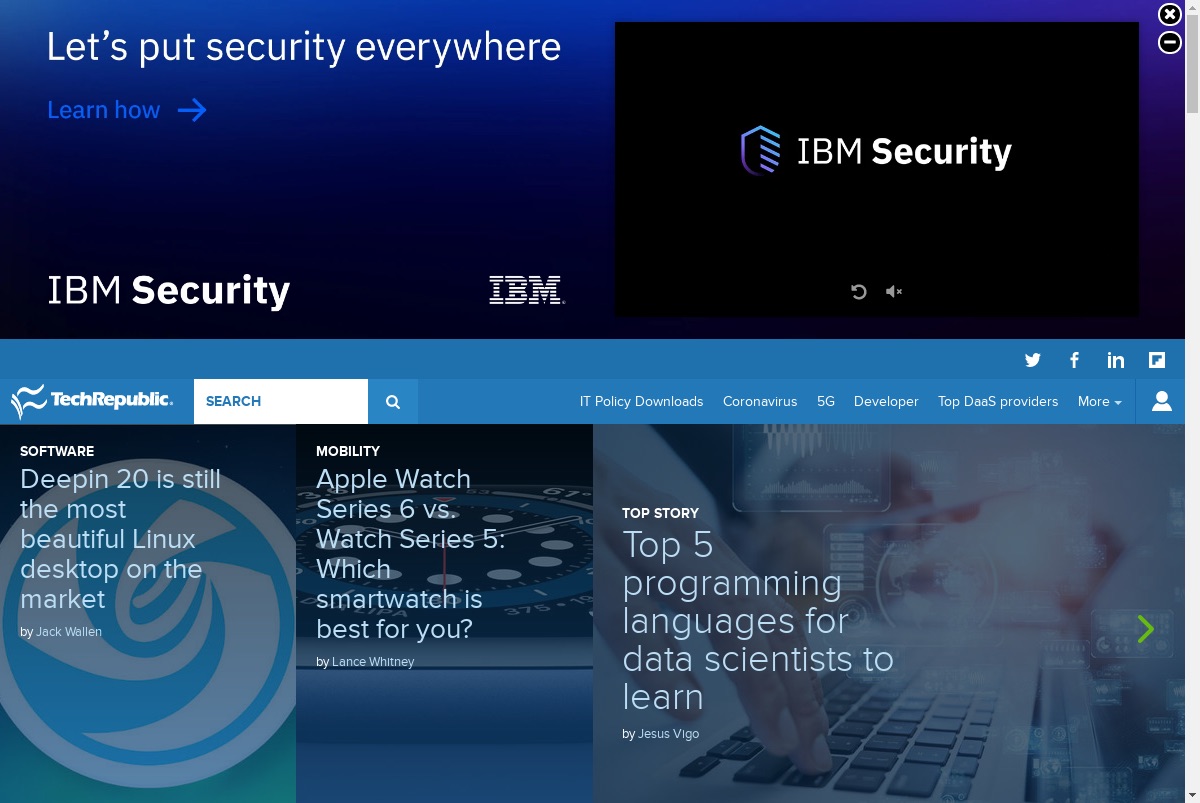The image size is (1200, 803).
Task: Click "Let's put security everywhere" headline
Action: 304,47
